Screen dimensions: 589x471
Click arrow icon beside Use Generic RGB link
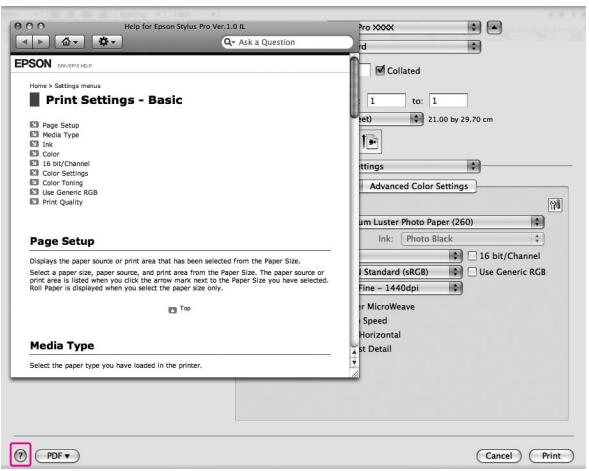click(x=34, y=192)
